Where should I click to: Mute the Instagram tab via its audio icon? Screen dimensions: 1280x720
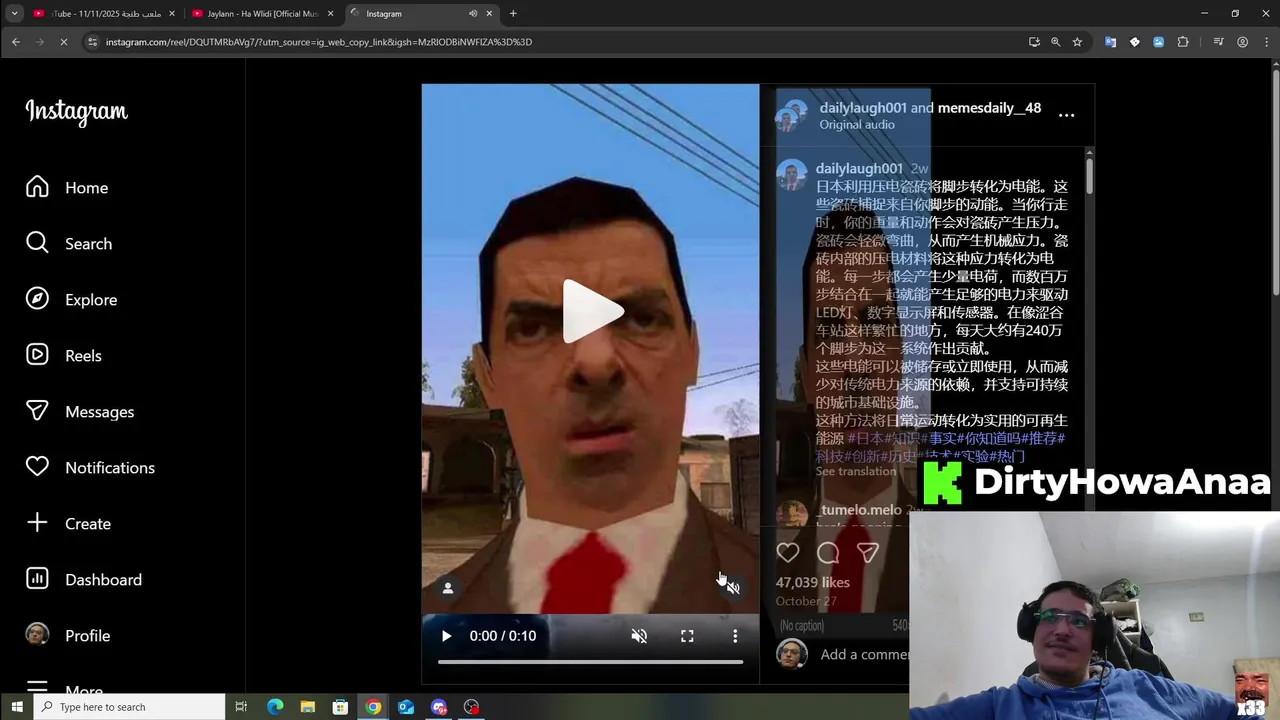click(x=472, y=14)
